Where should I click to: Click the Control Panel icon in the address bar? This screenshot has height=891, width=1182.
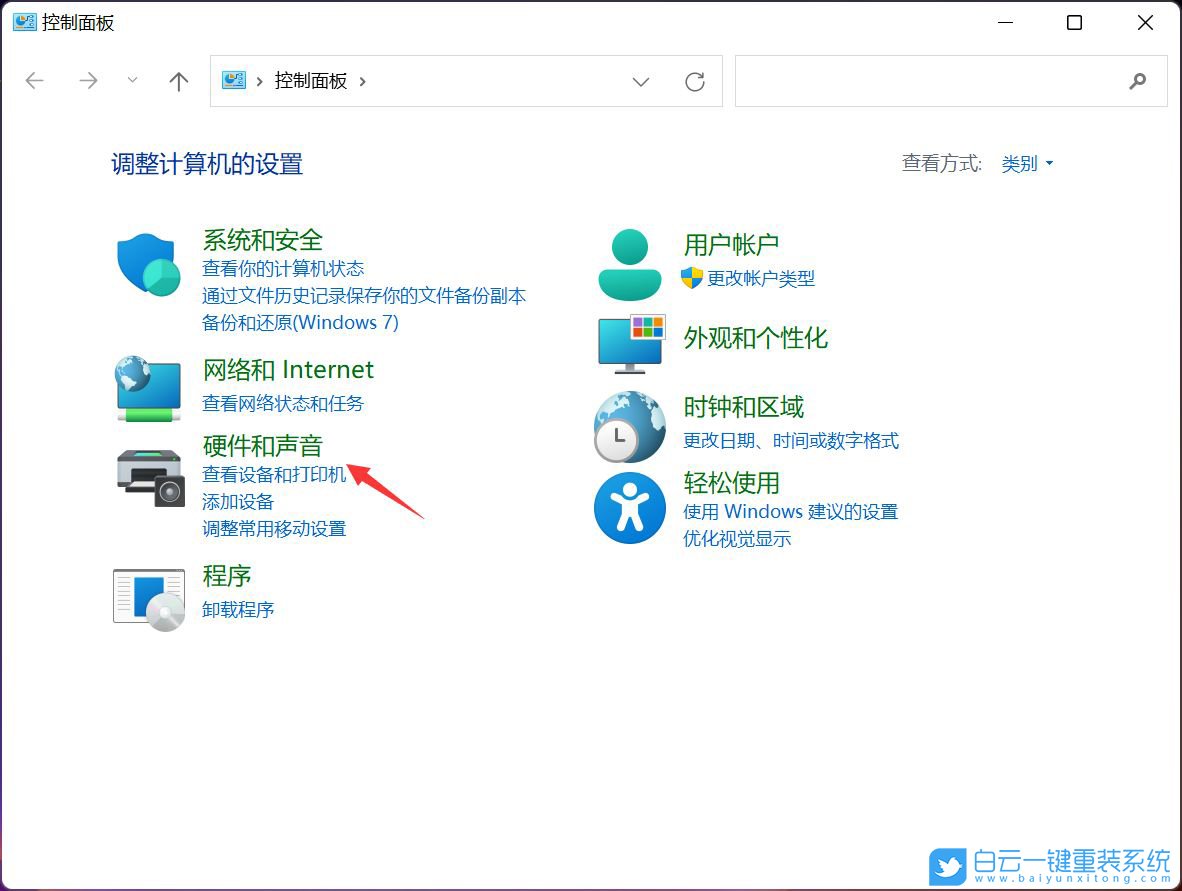tap(234, 81)
